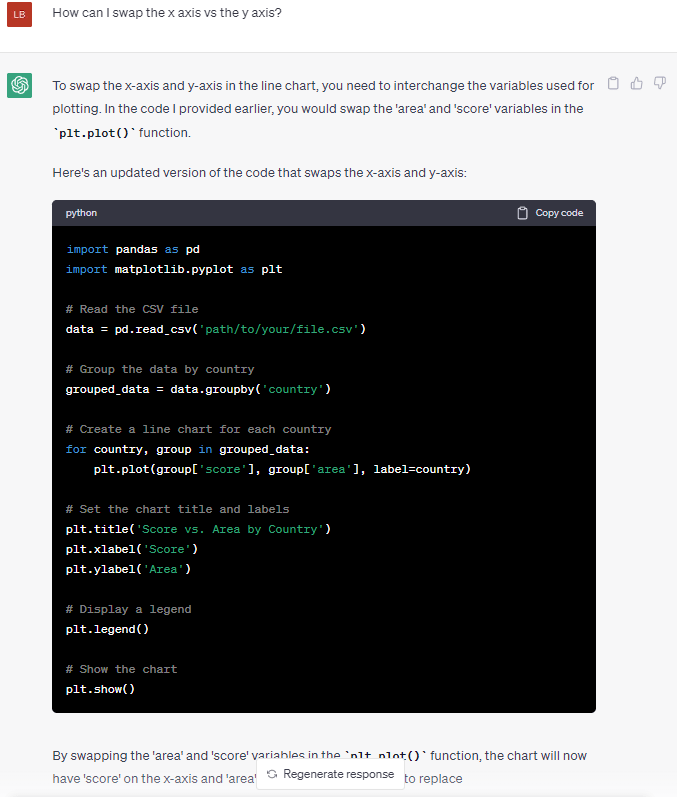Click the plt.show() code line
This screenshot has height=797, width=677.
(x=100, y=689)
